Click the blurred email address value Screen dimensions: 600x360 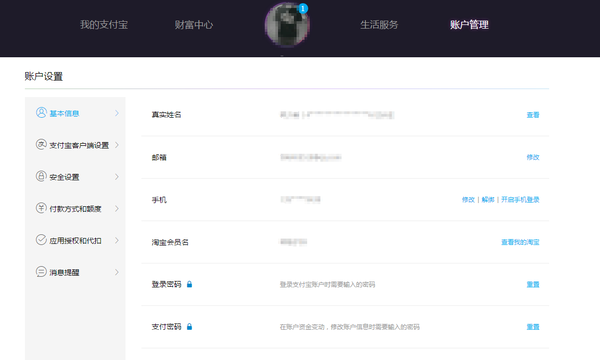[x=311, y=157]
